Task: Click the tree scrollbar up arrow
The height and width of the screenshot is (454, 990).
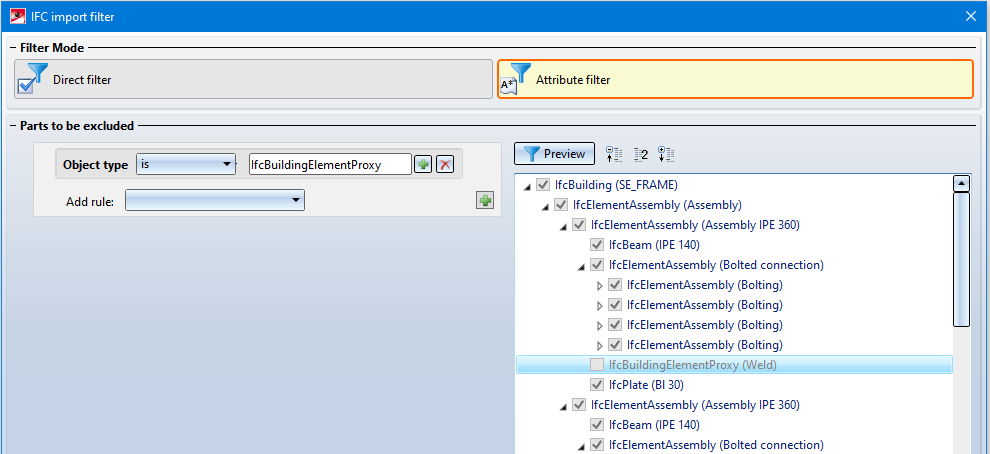Action: [962, 184]
